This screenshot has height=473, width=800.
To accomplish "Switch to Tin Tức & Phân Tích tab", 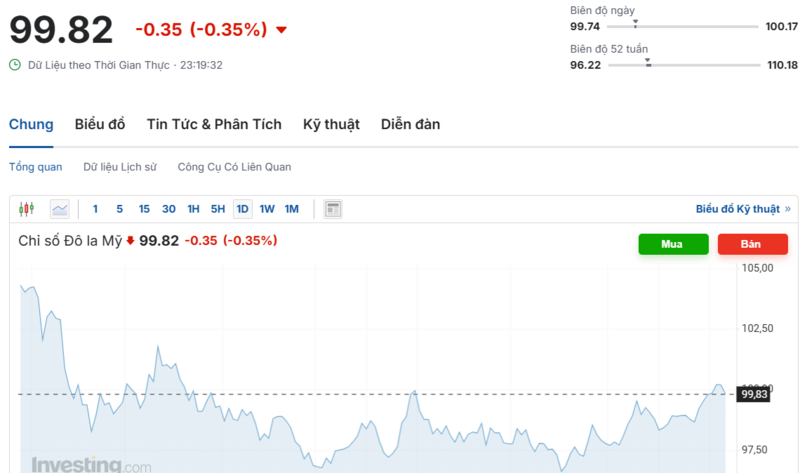I will point(214,124).
